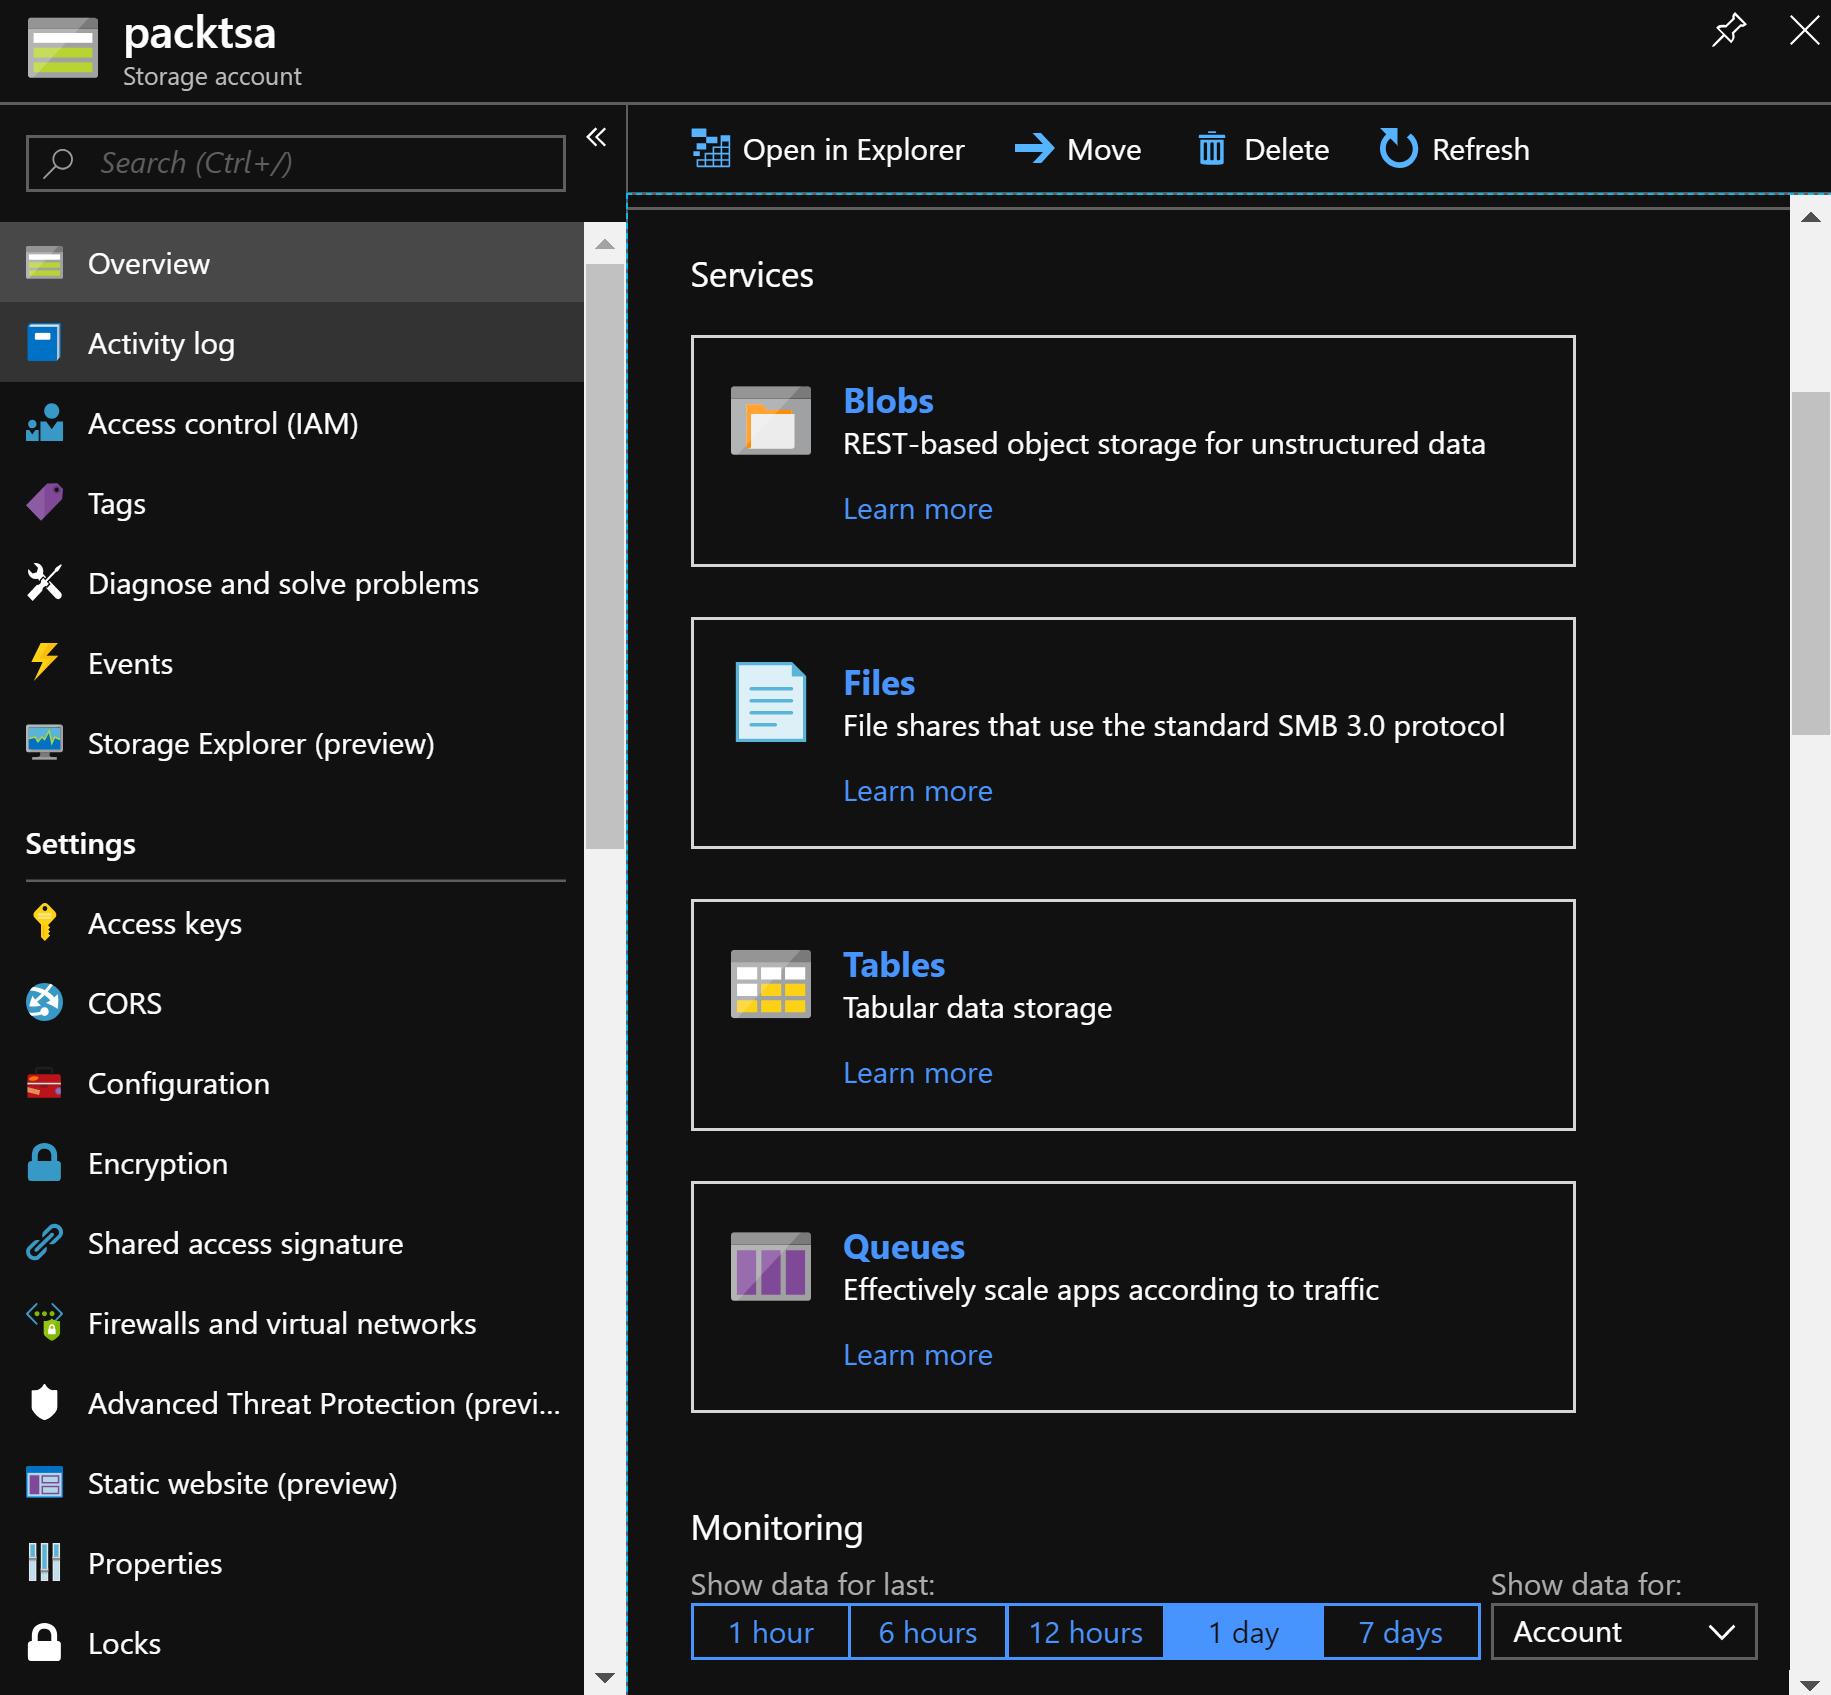This screenshot has height=1695, width=1831.
Task: Click the Delete trash icon
Action: coord(1211,149)
